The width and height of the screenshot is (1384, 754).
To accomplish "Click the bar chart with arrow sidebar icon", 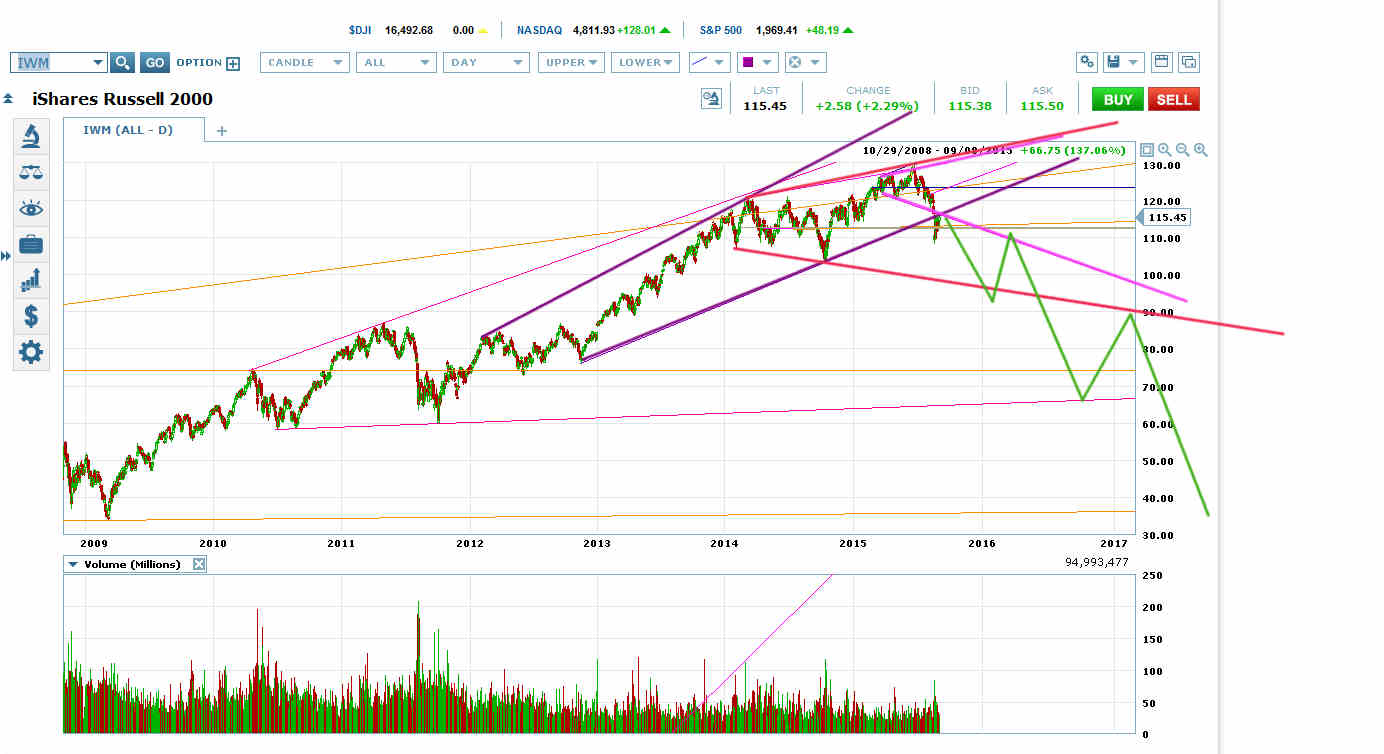I will [31, 280].
